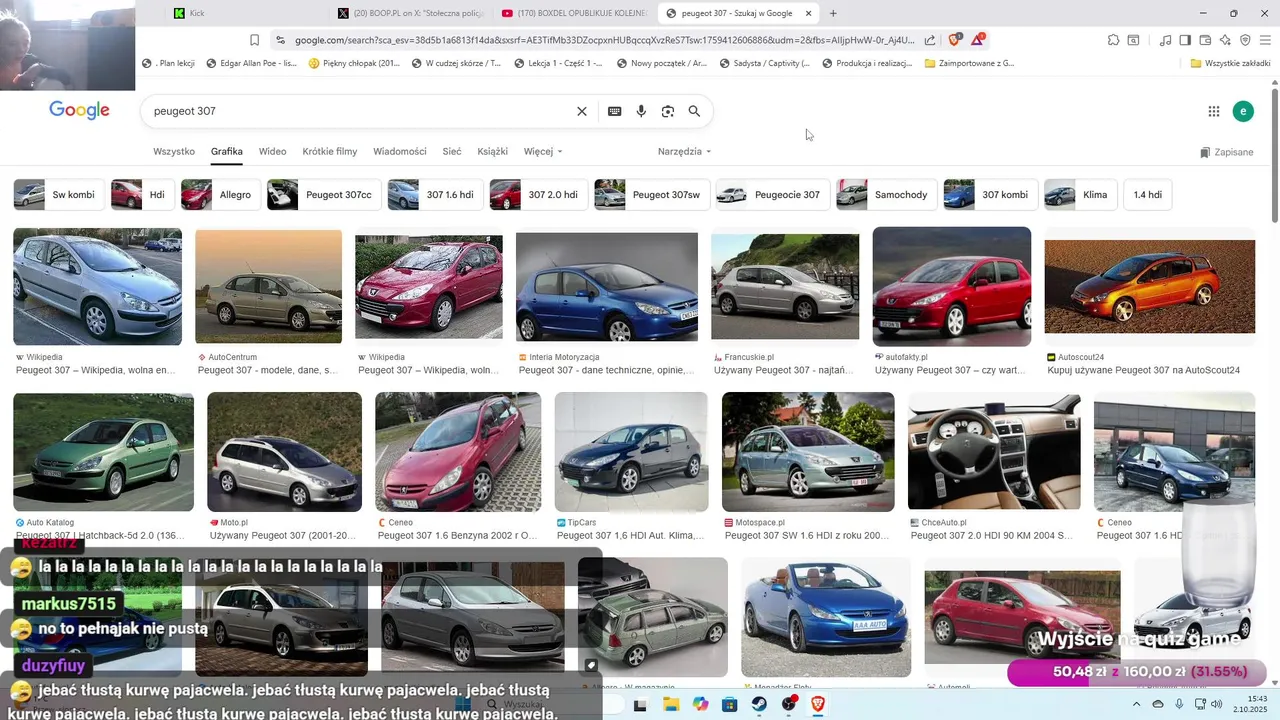
Task: Select the Wideo search tab
Action: click(272, 152)
